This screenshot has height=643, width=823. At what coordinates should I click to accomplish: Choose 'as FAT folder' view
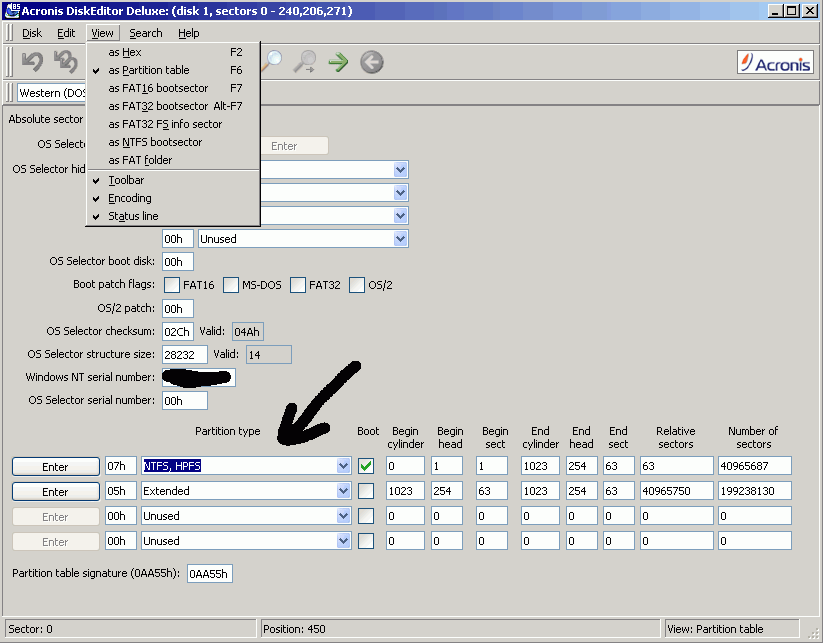coord(173,160)
